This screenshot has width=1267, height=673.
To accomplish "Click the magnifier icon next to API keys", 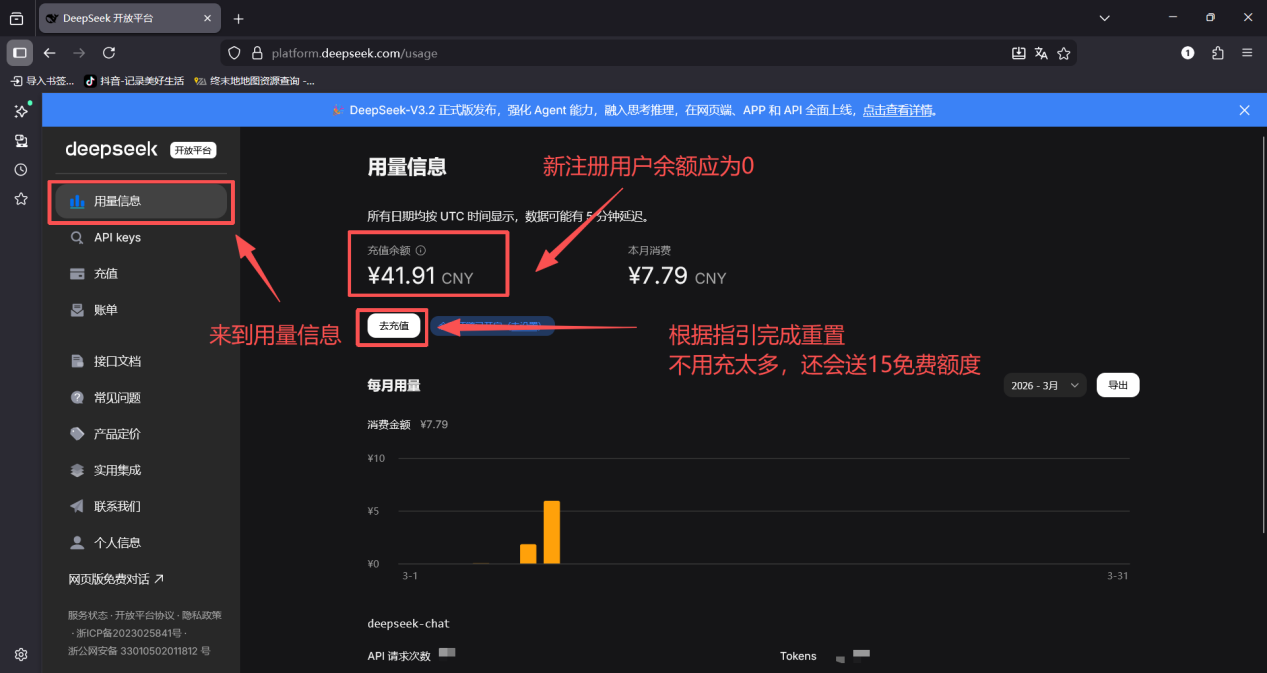I will tap(77, 238).
